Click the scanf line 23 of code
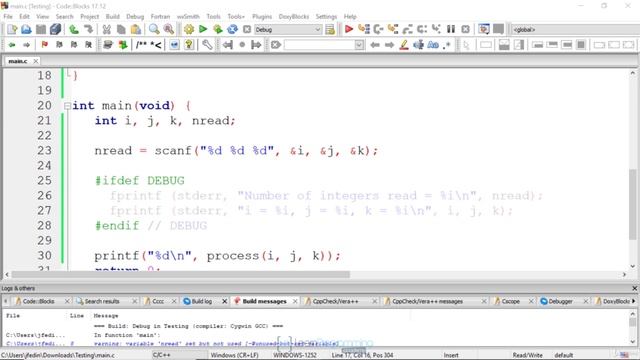Screen dimensions: 640x360 pyautogui.click(x=236, y=151)
